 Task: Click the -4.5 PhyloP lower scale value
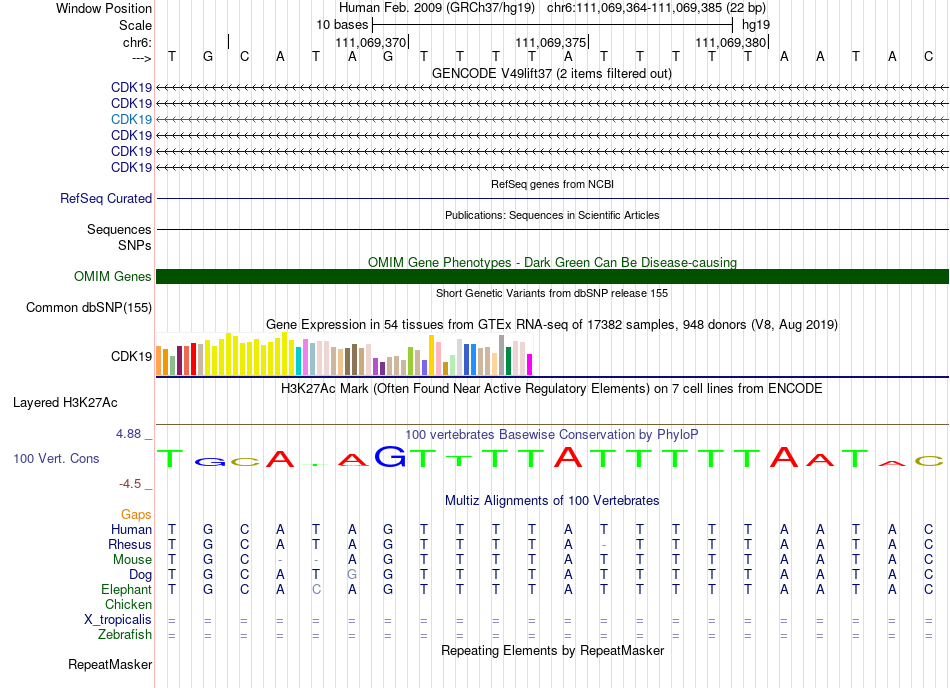click(x=130, y=484)
